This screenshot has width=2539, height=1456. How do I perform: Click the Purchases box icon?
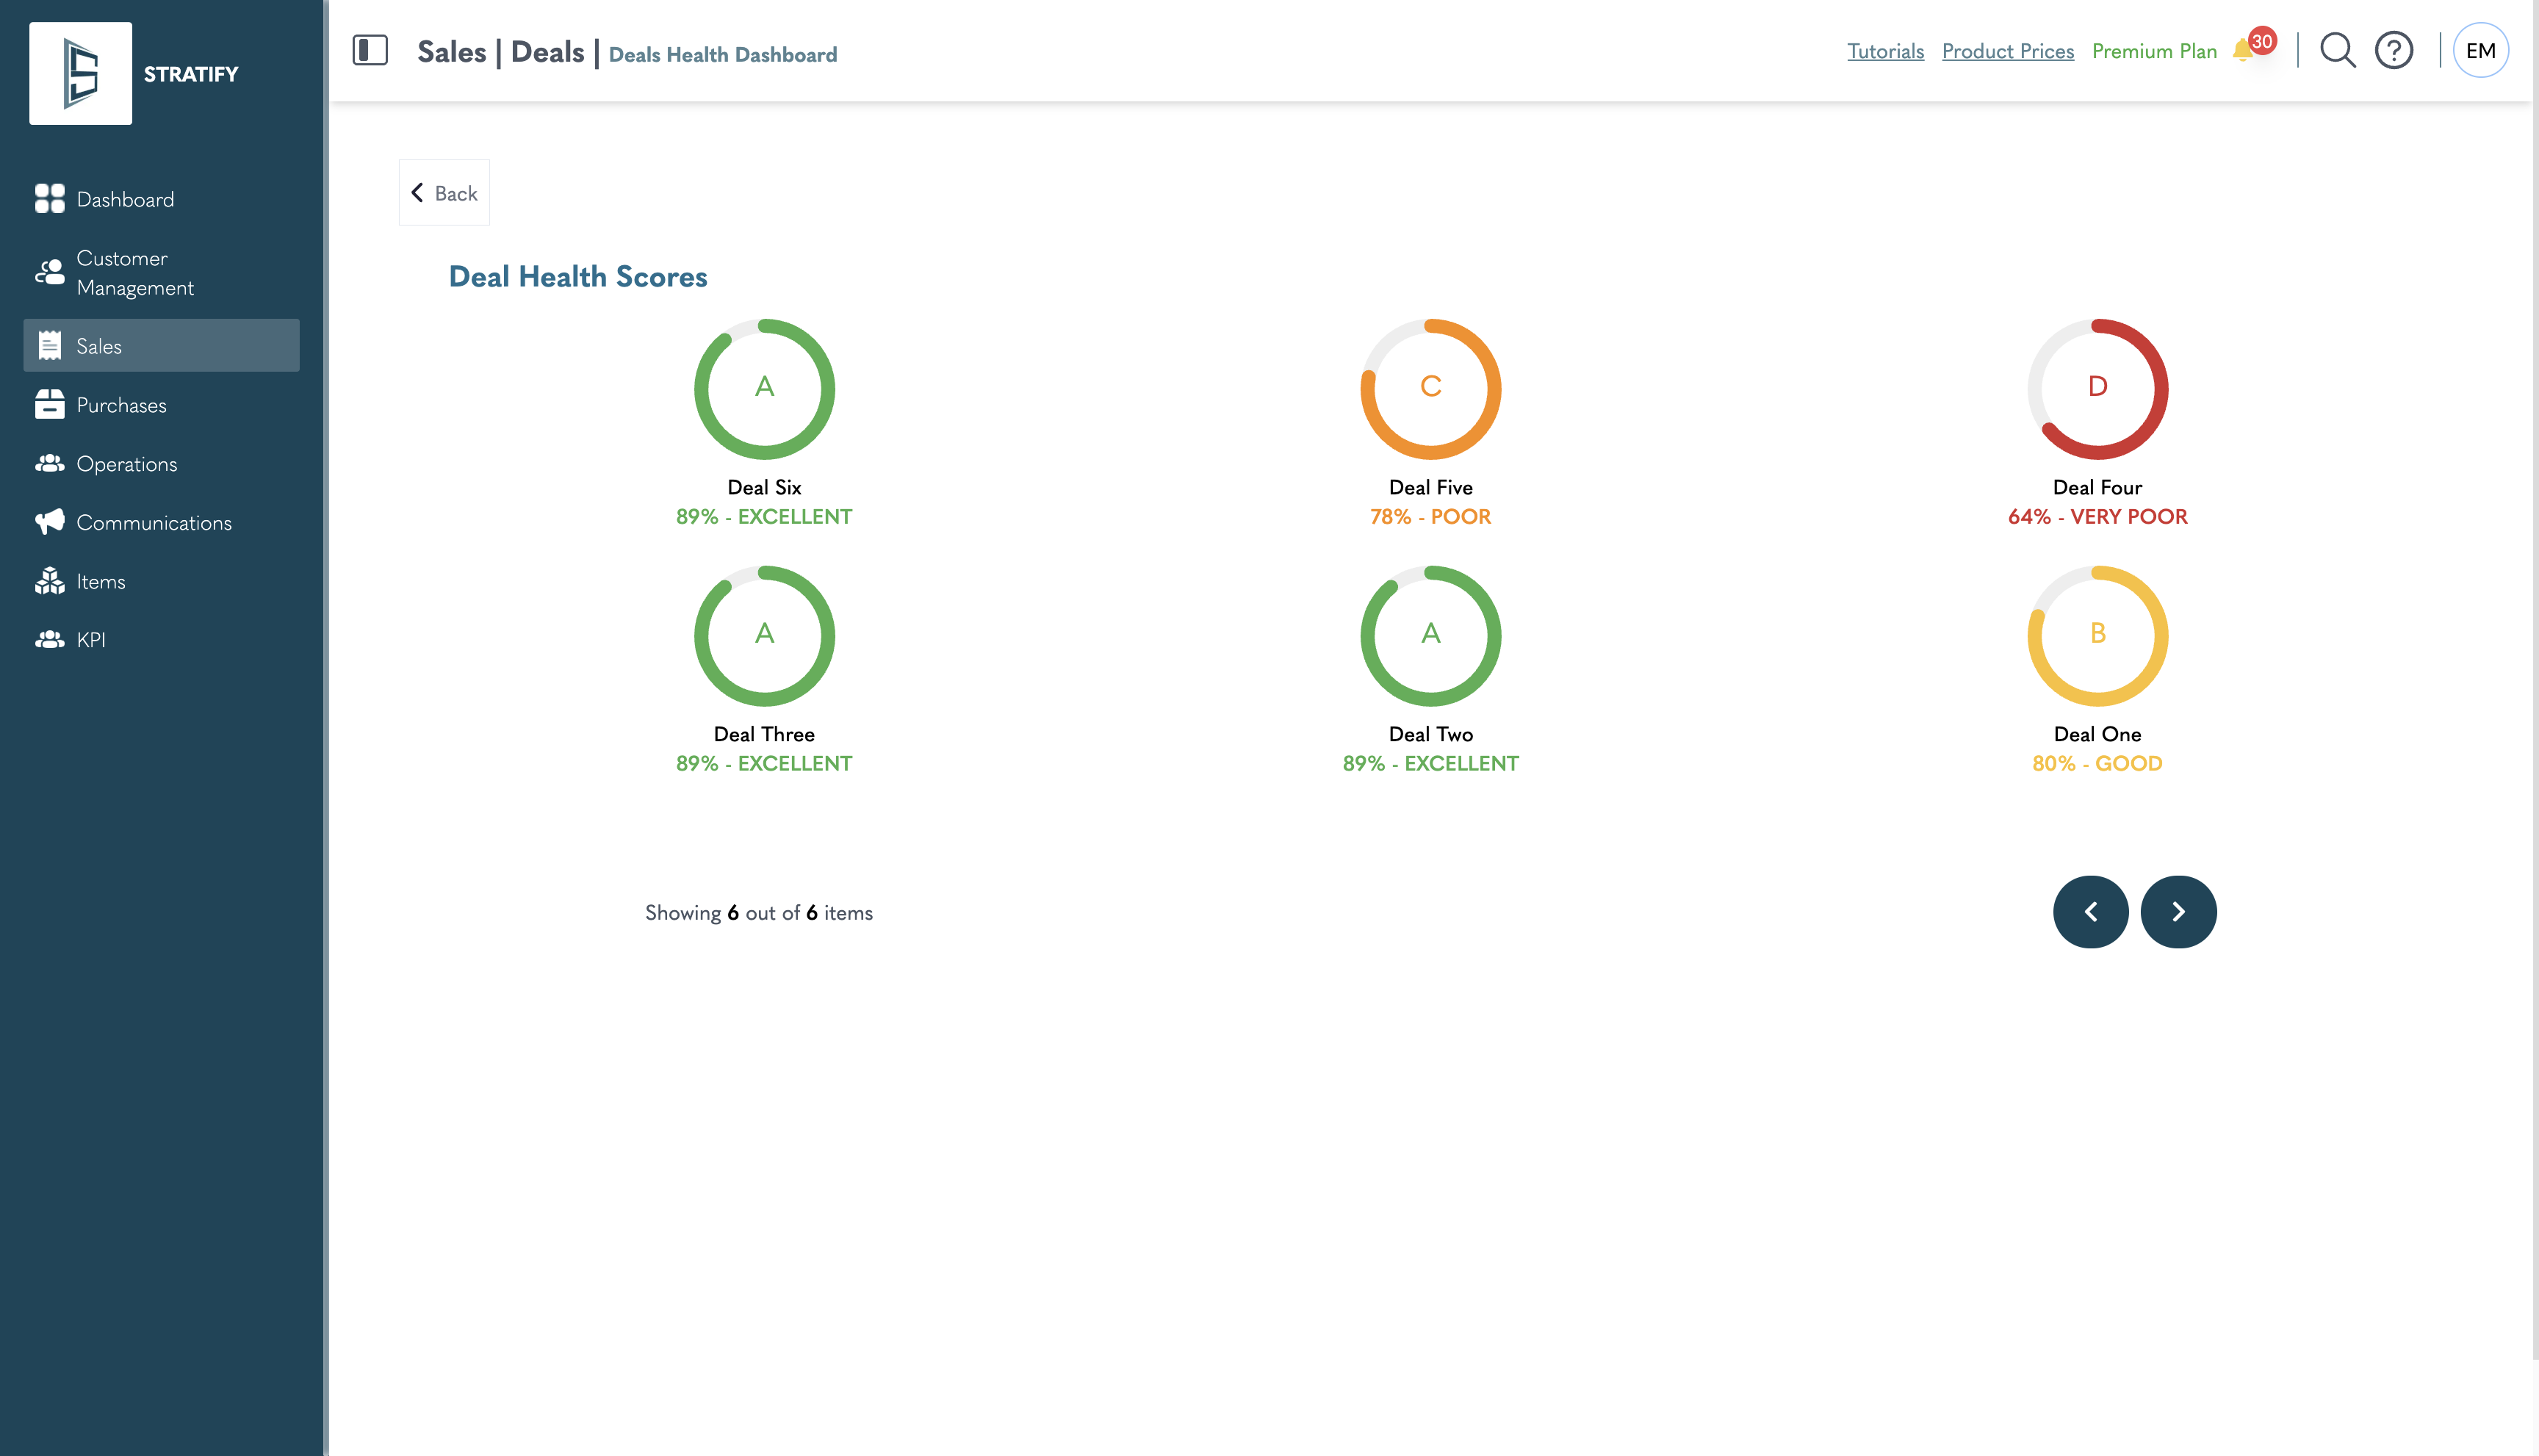pos(49,405)
